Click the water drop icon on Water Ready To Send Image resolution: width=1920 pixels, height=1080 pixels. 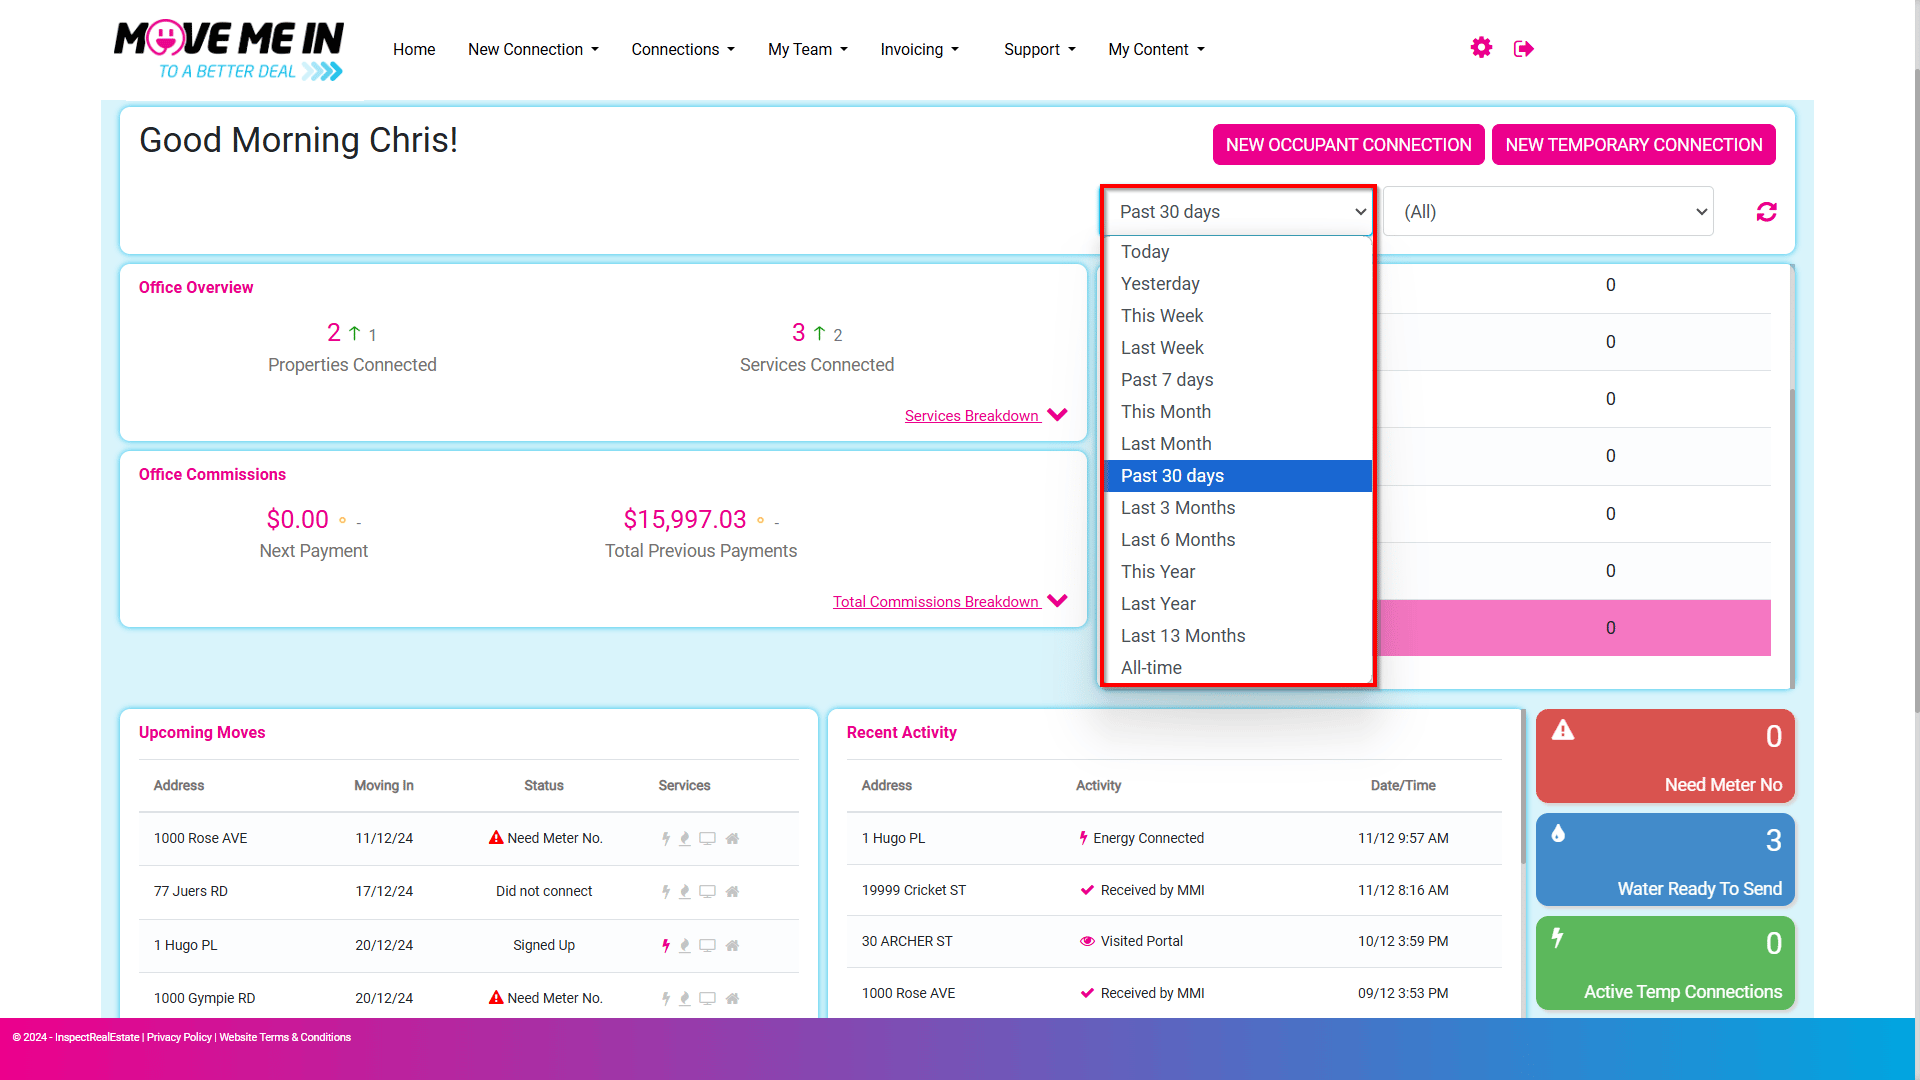[x=1558, y=833]
